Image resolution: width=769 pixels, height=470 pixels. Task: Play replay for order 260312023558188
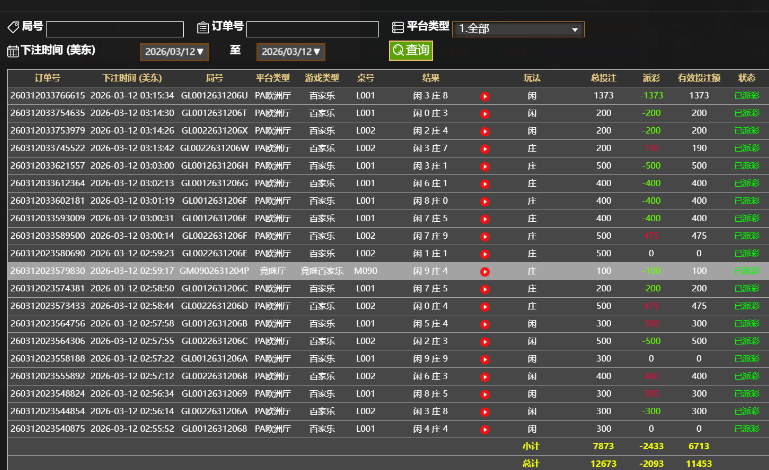coord(485,360)
